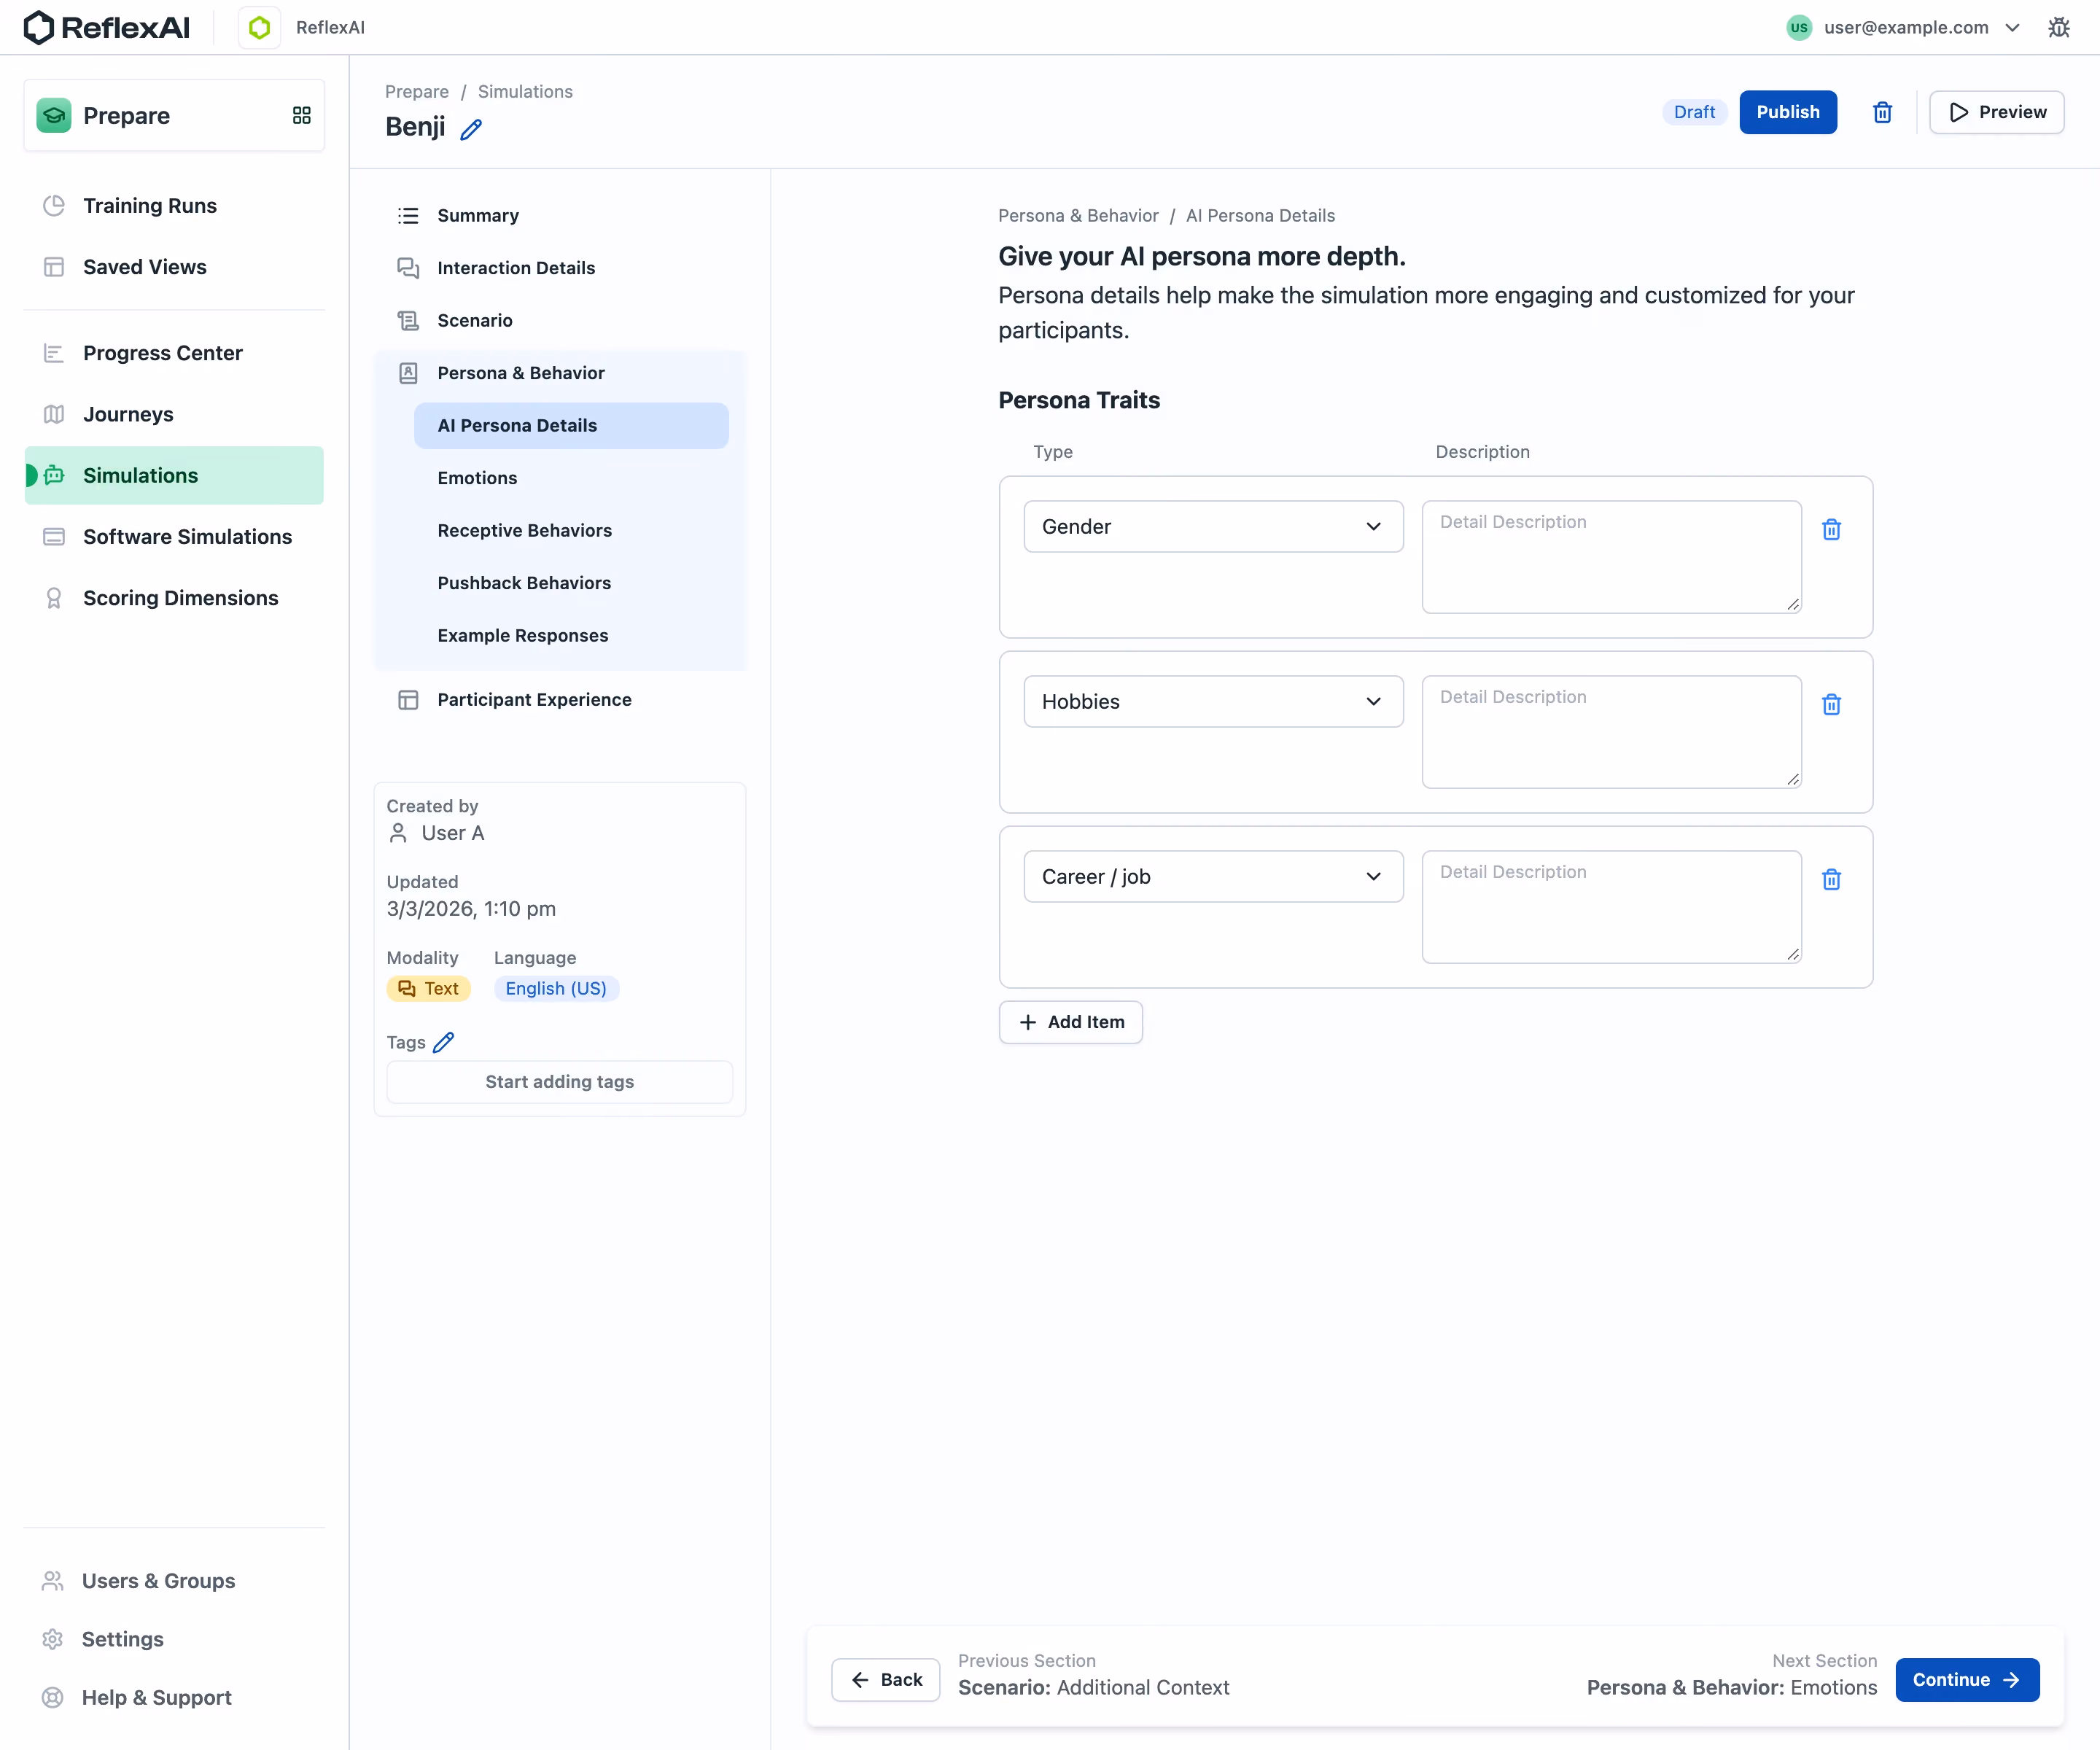2100x1750 pixels.
Task: Select the Emotions subsection
Action: (571, 478)
